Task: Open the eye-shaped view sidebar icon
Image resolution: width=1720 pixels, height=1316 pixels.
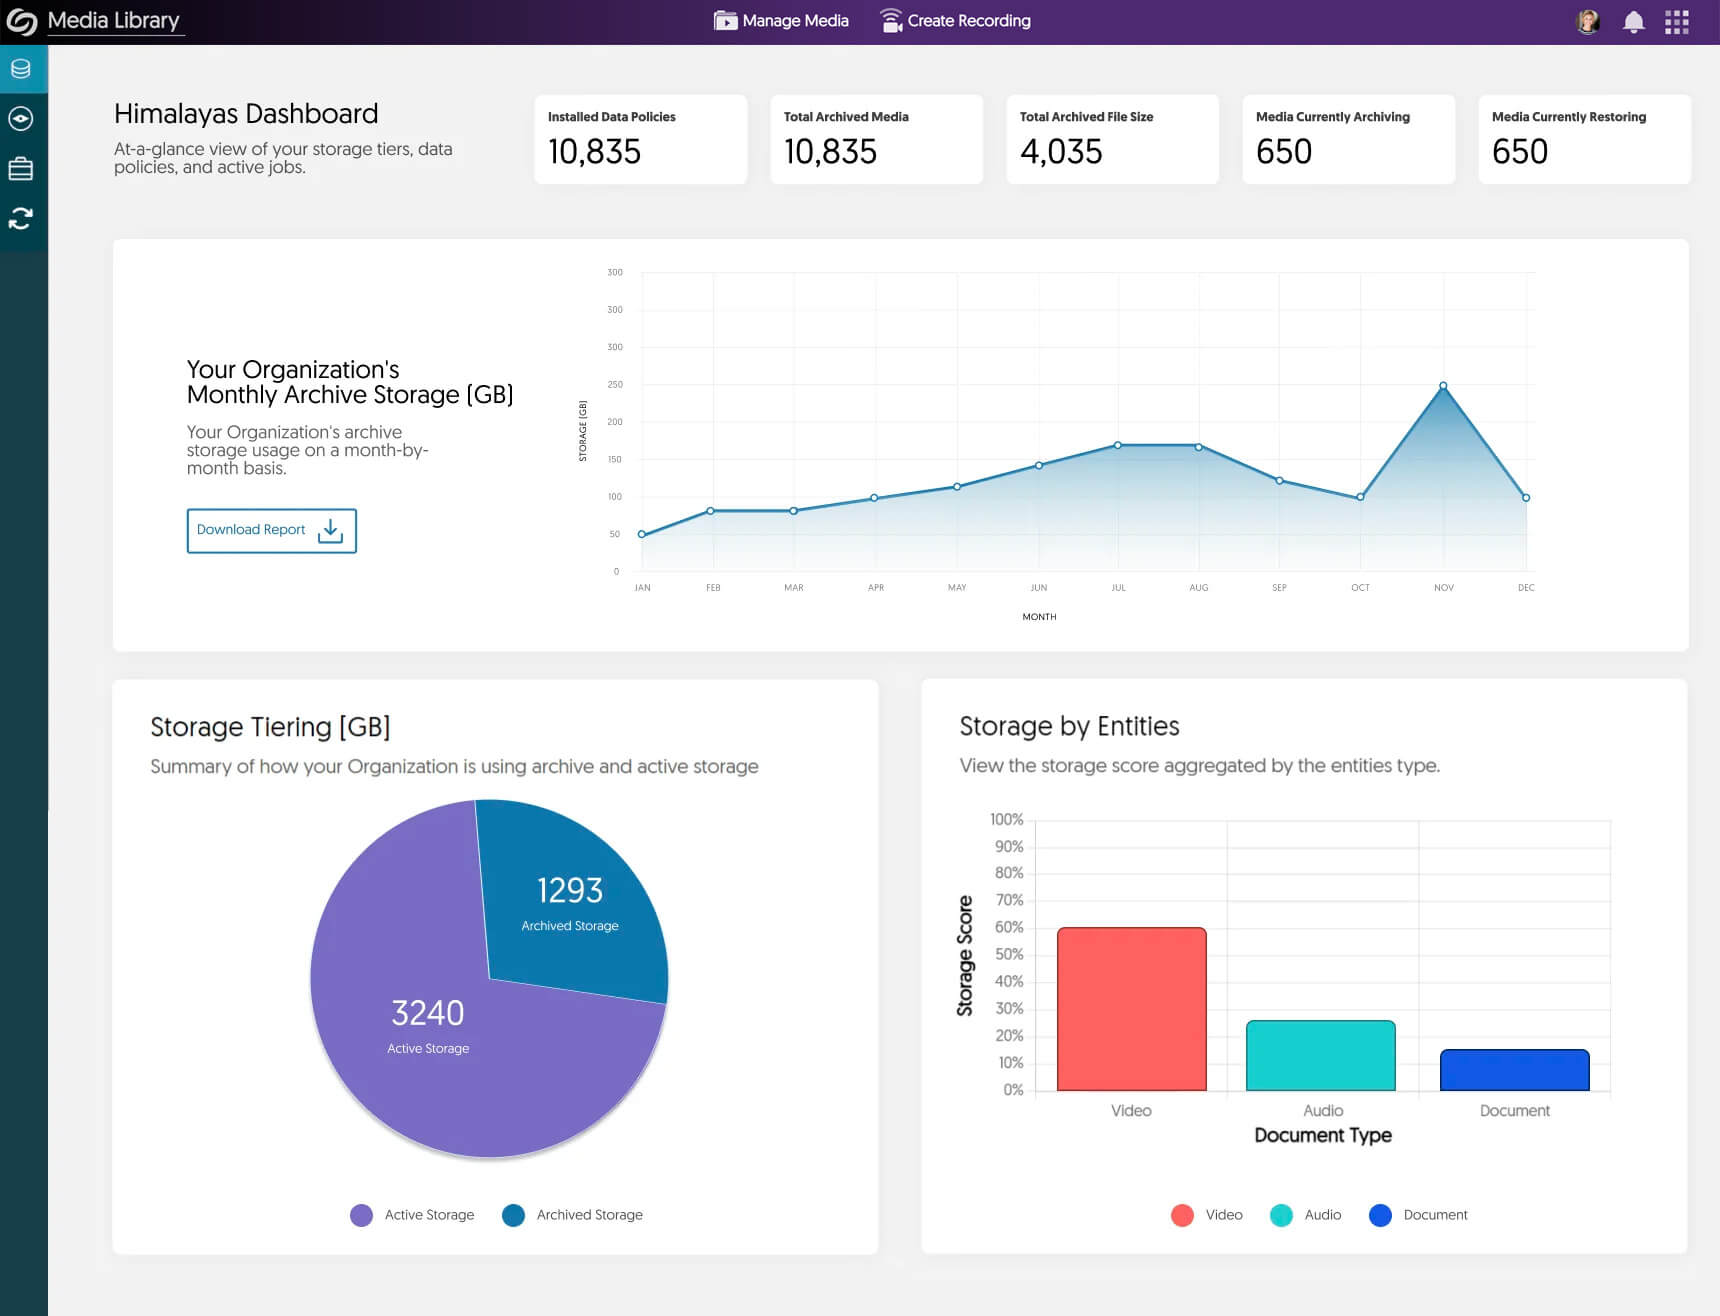Action: click(21, 119)
